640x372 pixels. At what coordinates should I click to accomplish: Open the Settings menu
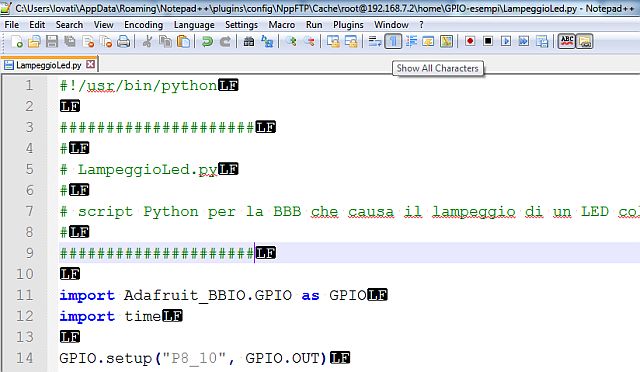pyautogui.click(x=241, y=25)
